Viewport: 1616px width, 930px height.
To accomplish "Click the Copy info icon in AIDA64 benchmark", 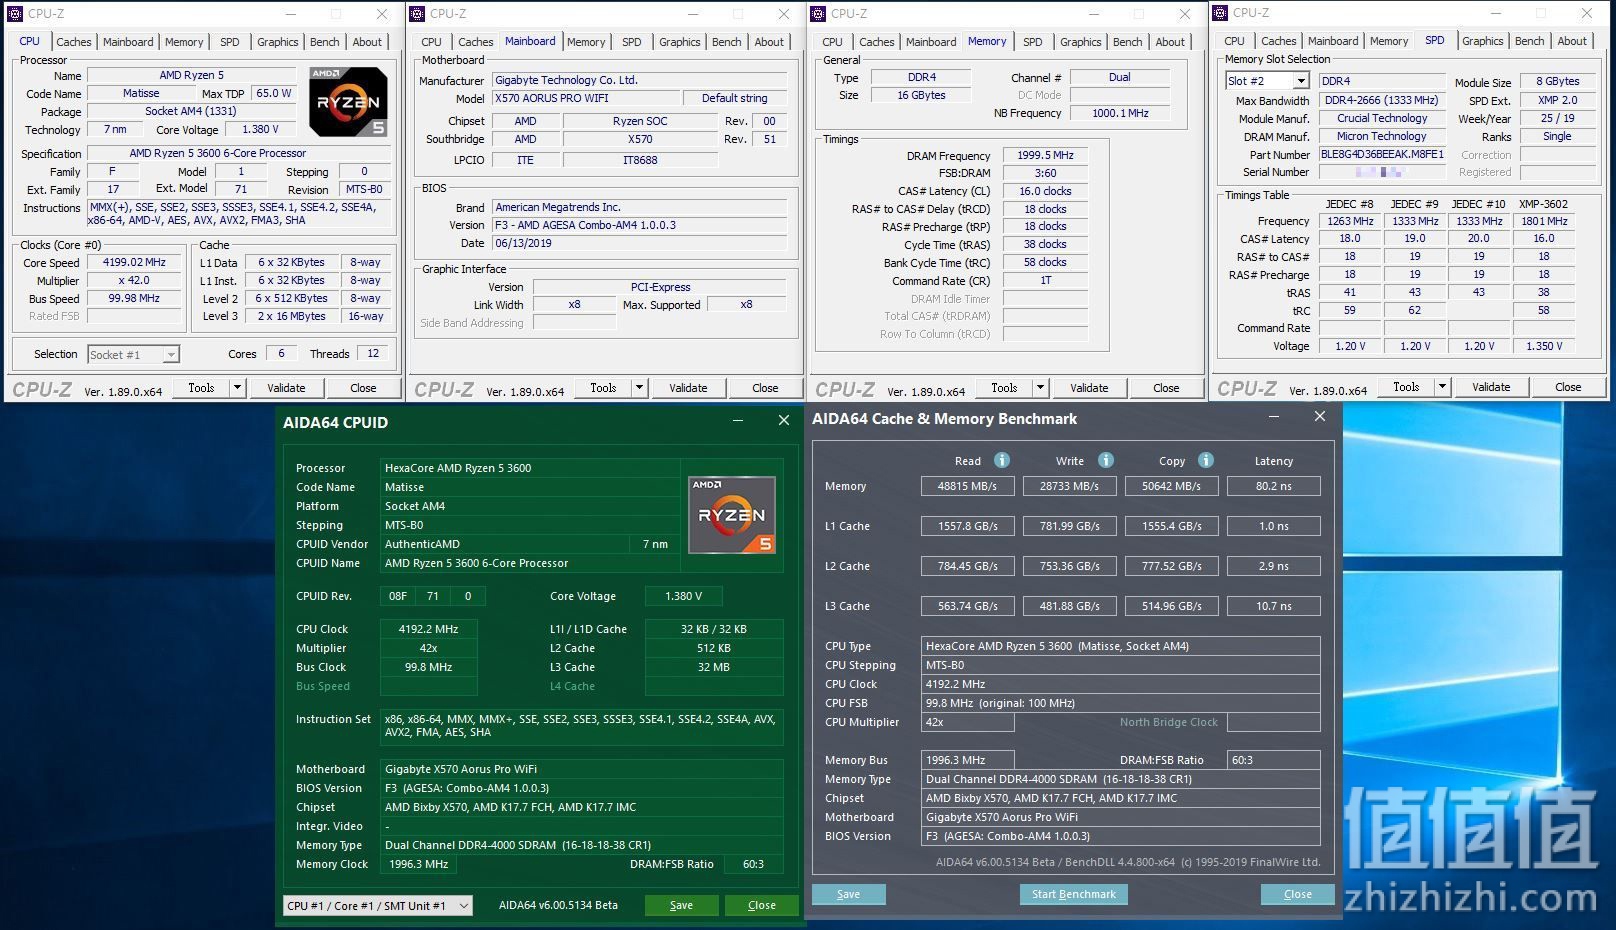I will pyautogui.click(x=1206, y=460).
